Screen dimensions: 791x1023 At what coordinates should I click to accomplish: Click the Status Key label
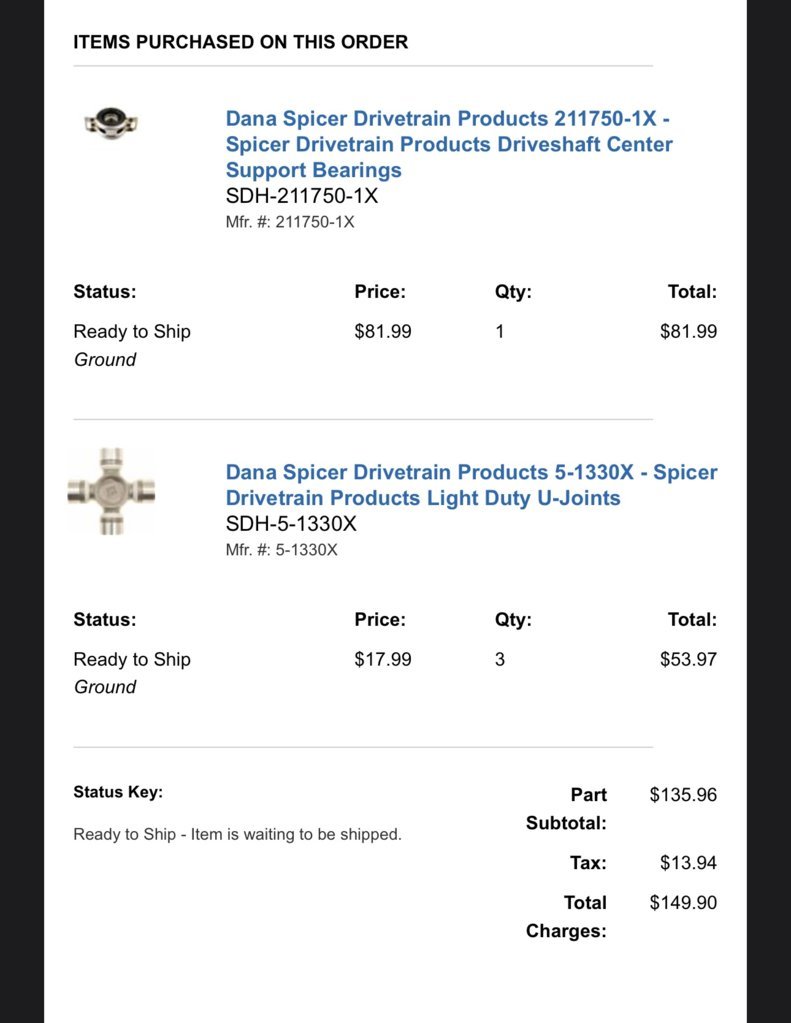point(118,792)
